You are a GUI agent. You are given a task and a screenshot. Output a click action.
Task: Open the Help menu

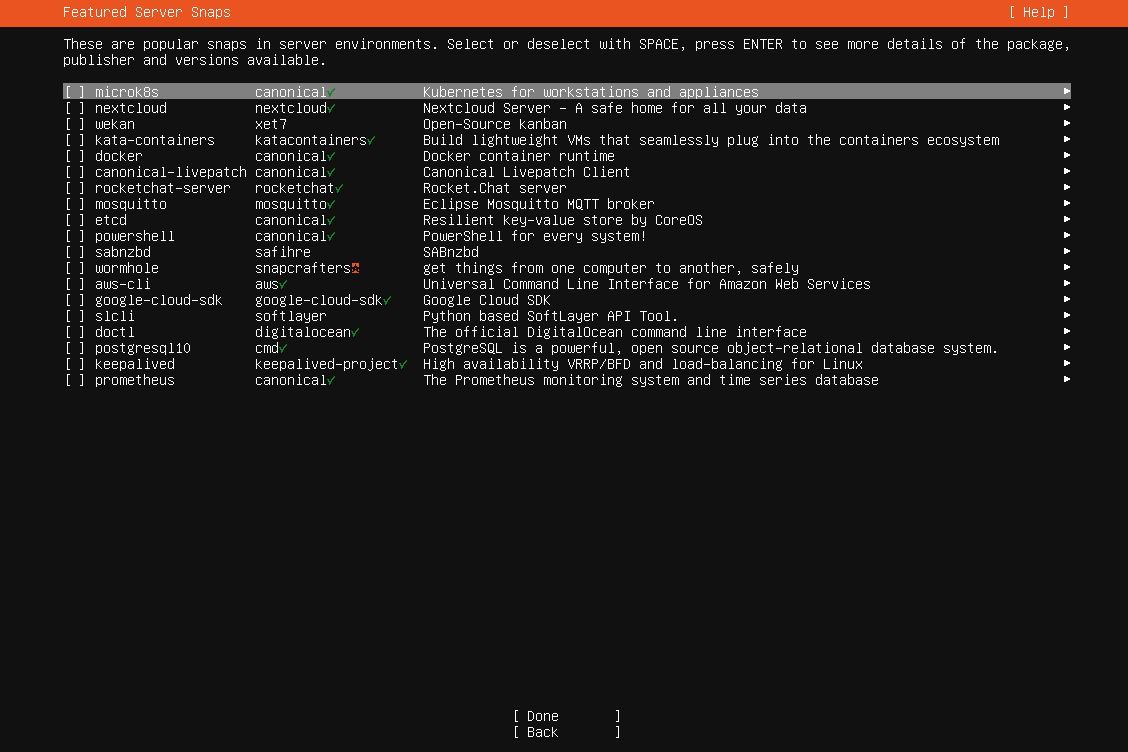tap(1038, 12)
